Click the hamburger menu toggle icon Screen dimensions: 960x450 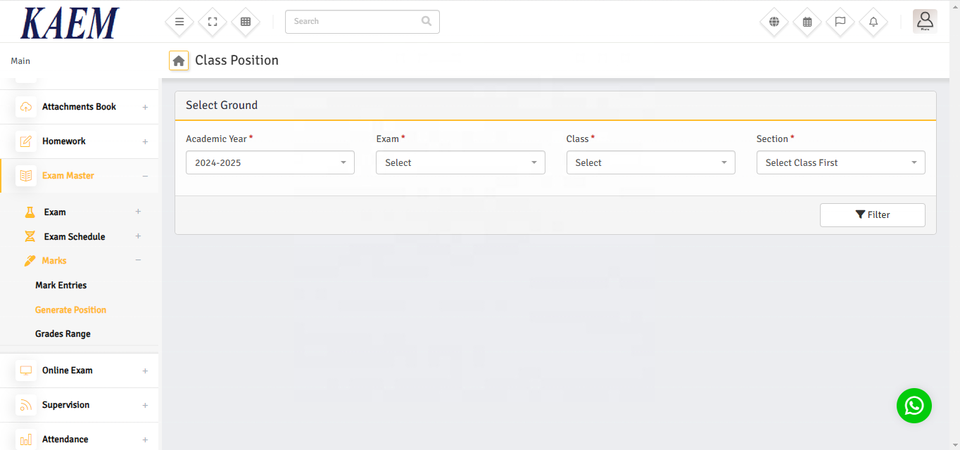click(179, 21)
